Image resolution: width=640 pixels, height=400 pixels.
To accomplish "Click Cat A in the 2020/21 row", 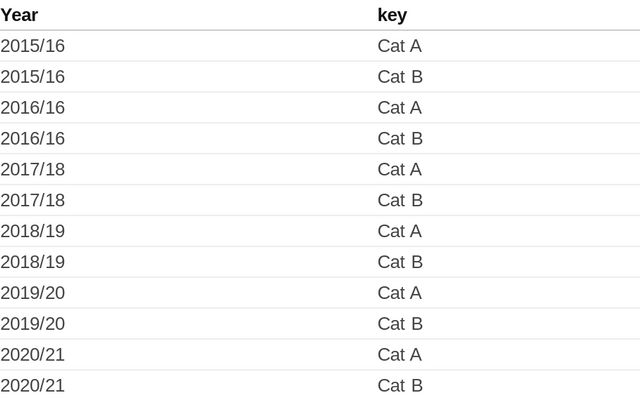I will point(400,356).
